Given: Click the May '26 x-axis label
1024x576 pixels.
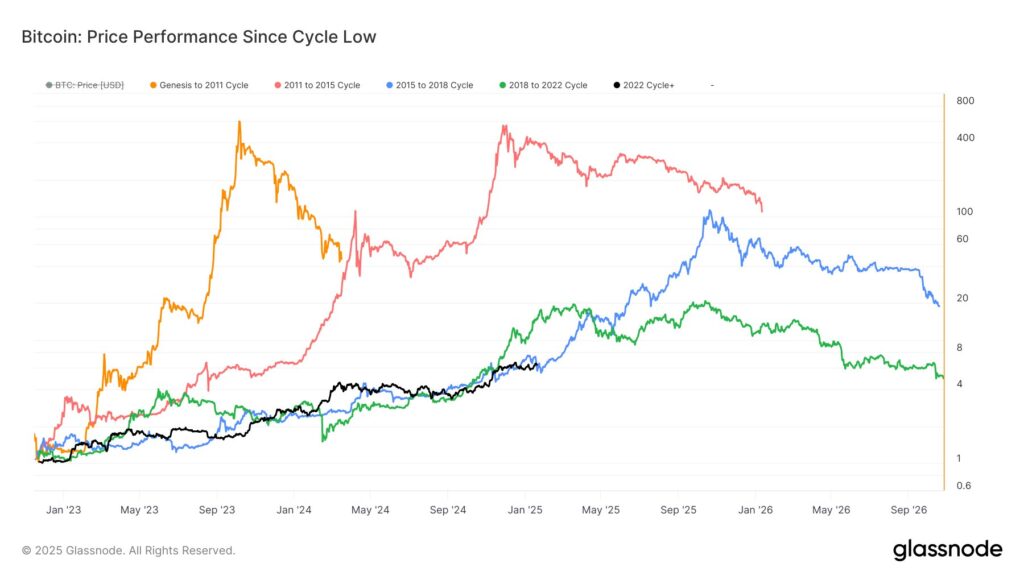Looking at the screenshot, I should 831,510.
